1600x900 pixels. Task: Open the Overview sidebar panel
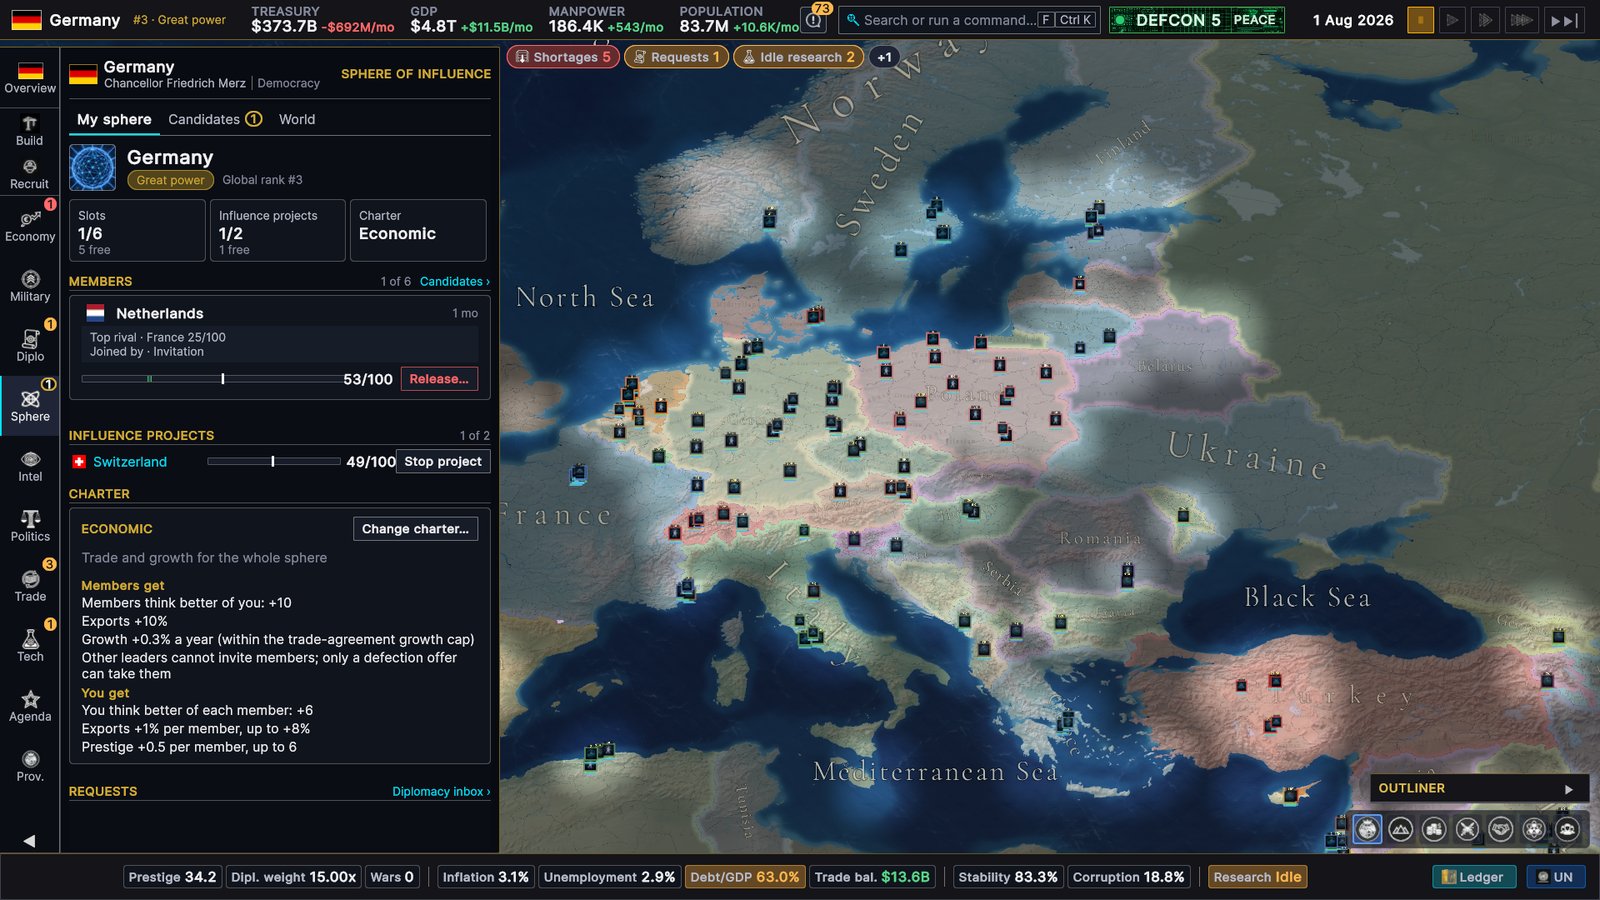pyautogui.click(x=30, y=77)
